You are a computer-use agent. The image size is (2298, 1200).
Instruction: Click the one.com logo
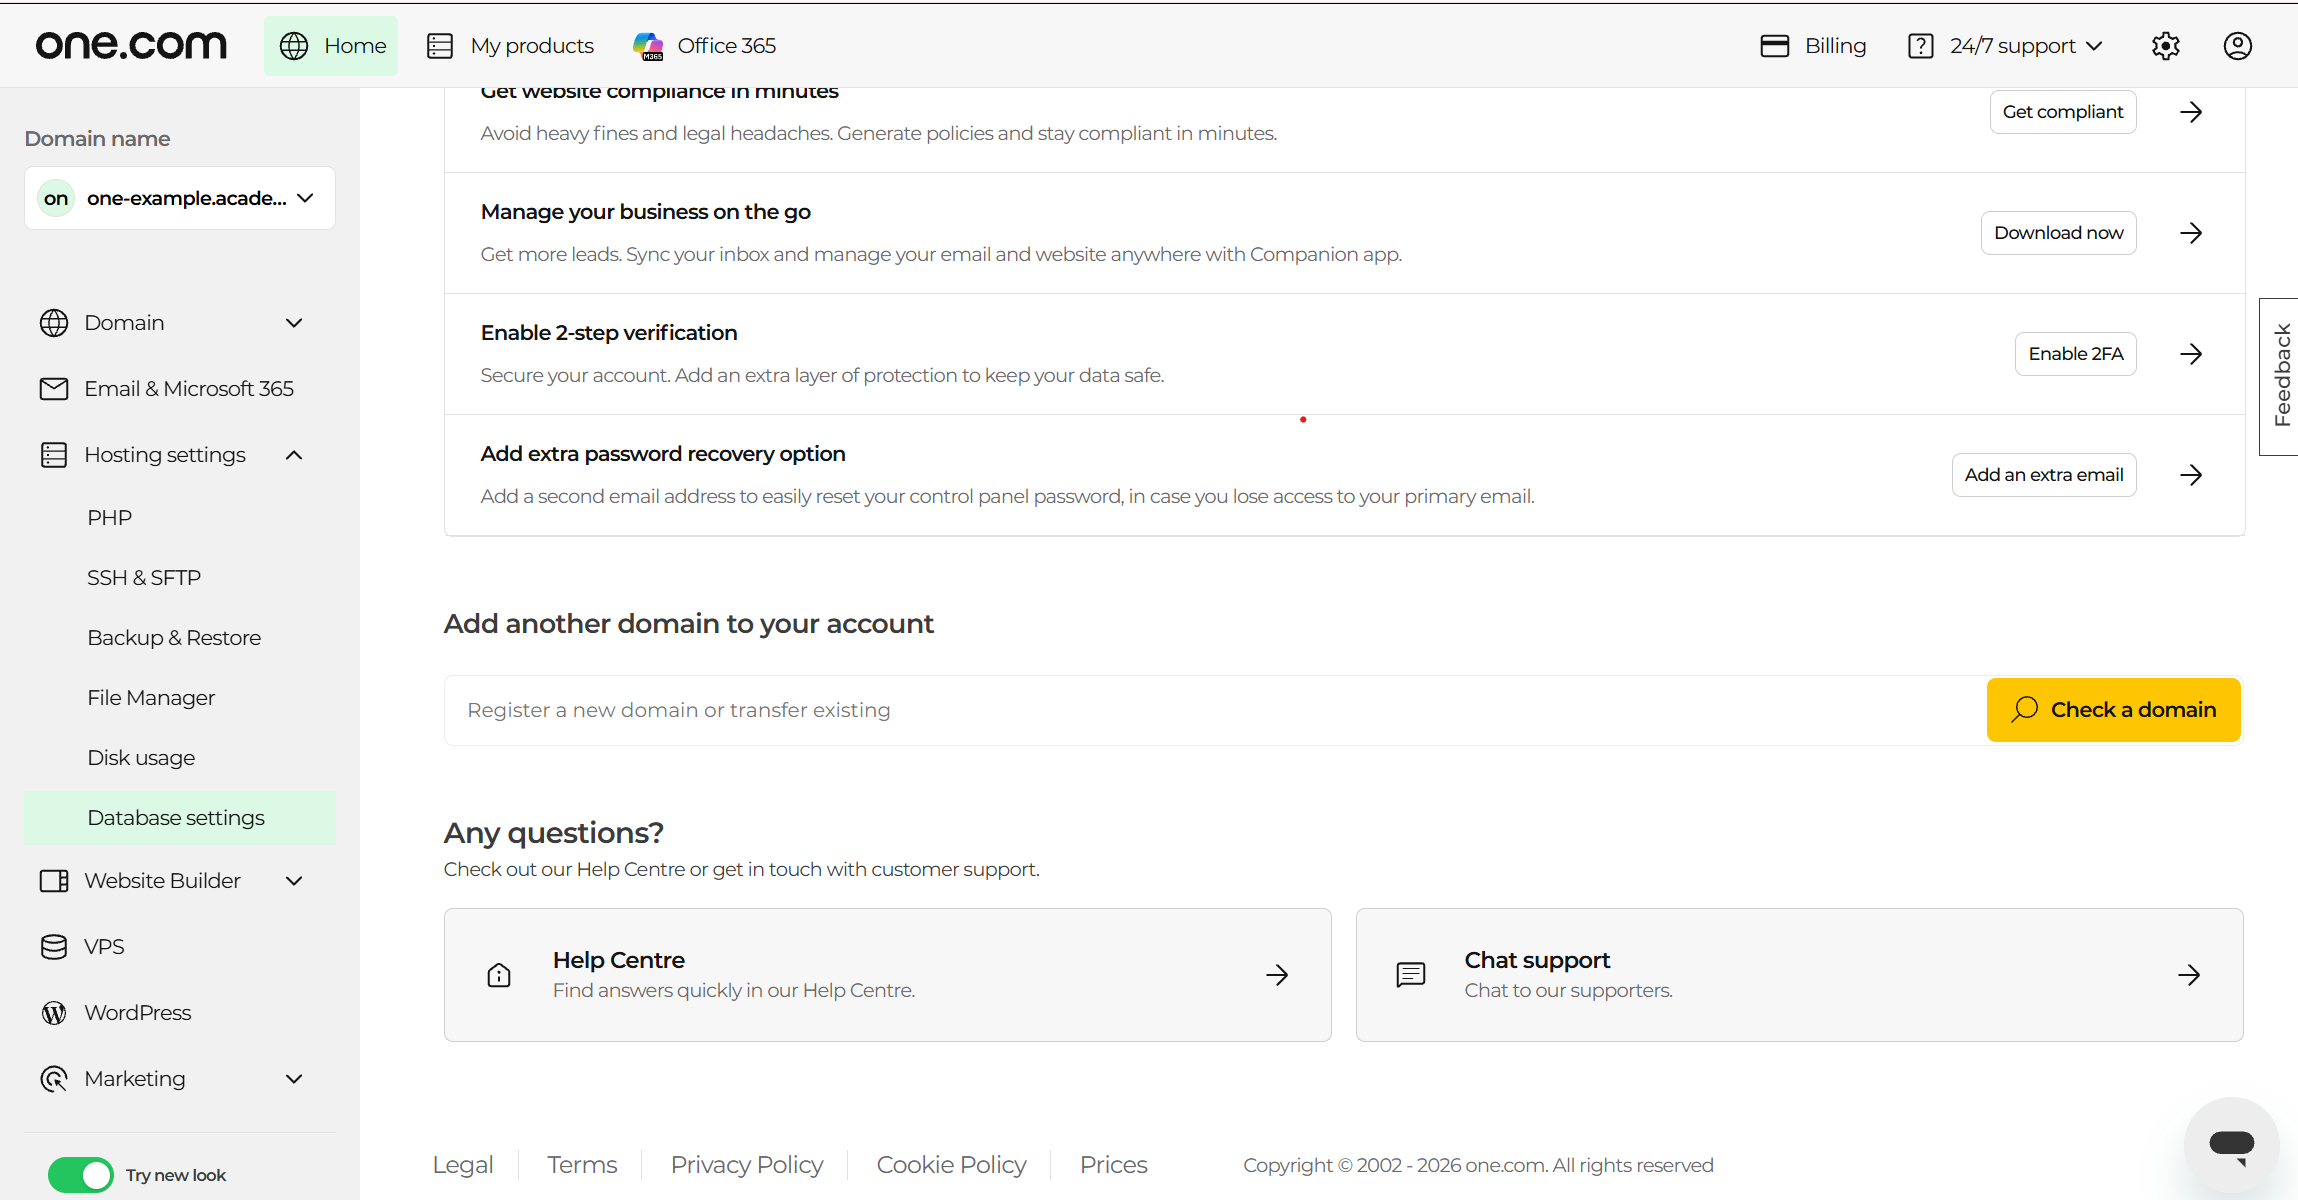coord(131,45)
